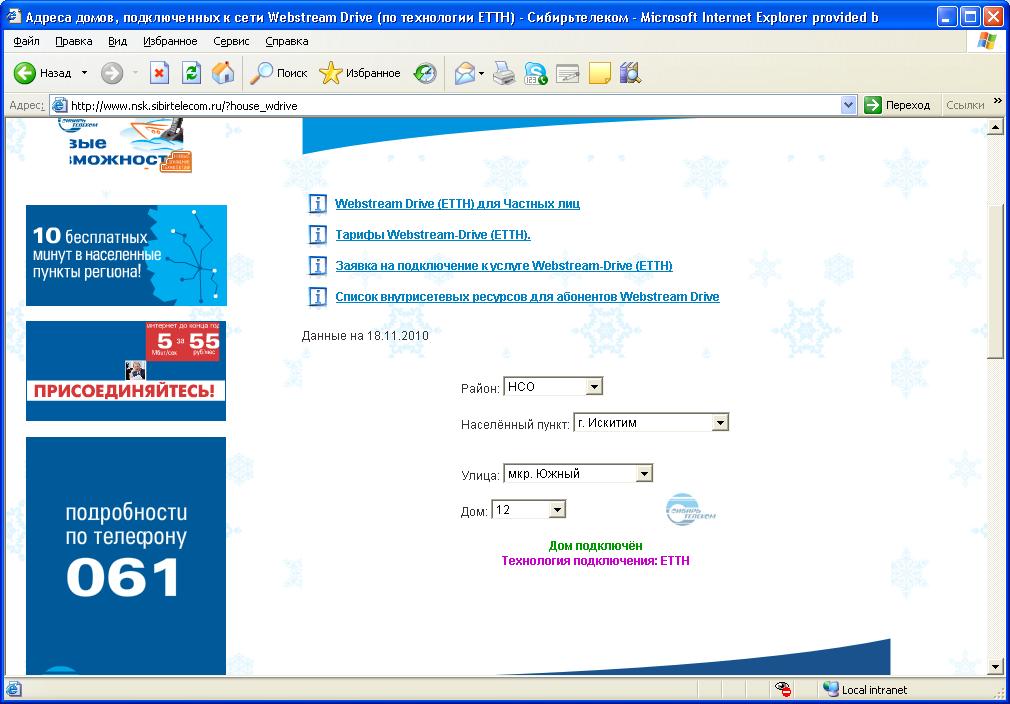The height and width of the screenshot is (704, 1010).
Task: Open the History clock icon
Action: 425,73
